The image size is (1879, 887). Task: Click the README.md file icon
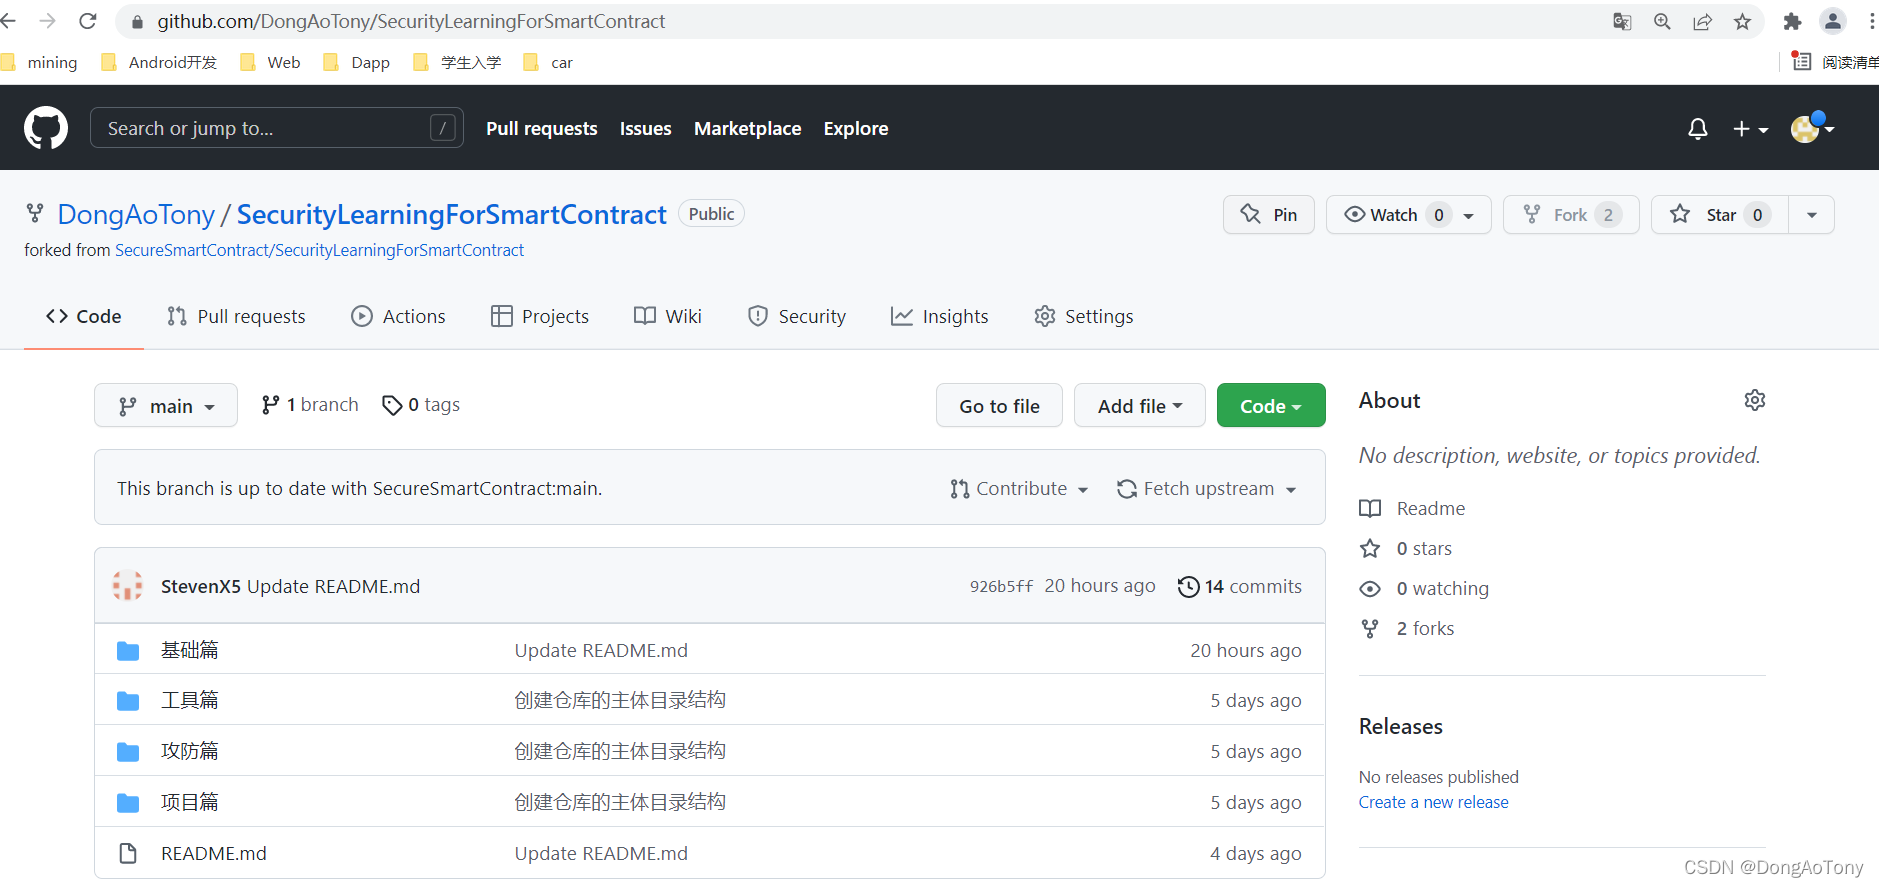(x=128, y=853)
